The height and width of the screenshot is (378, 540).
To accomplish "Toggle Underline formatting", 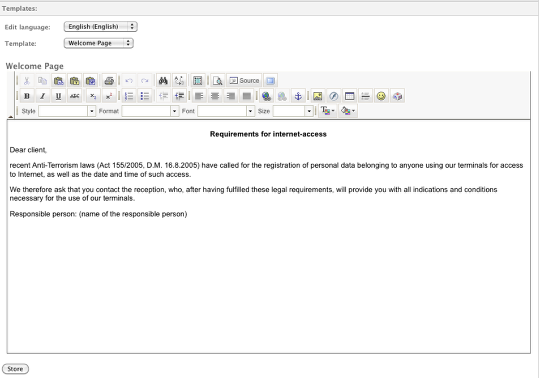I will [x=59, y=96].
